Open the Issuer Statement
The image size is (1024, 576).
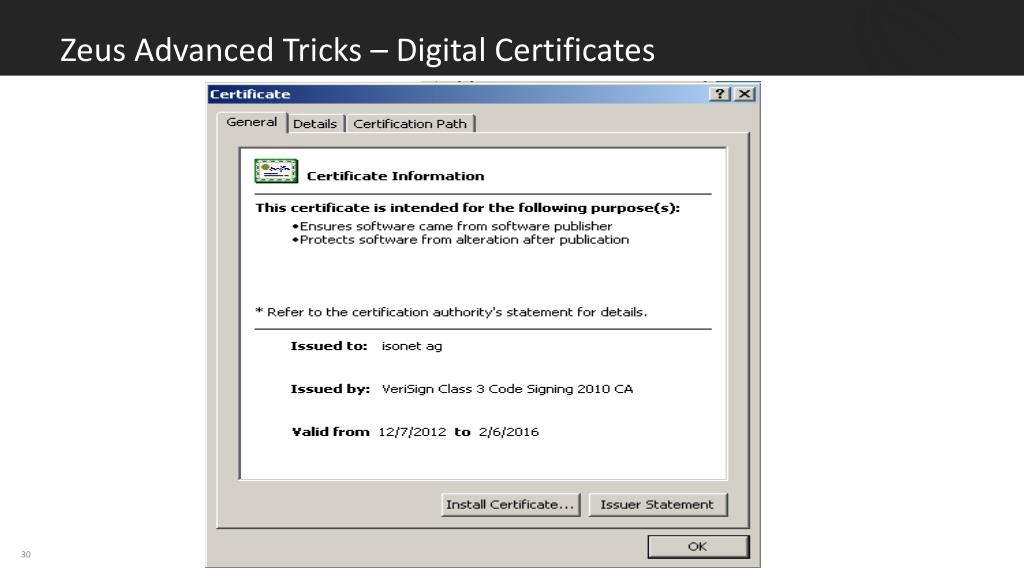pos(657,505)
